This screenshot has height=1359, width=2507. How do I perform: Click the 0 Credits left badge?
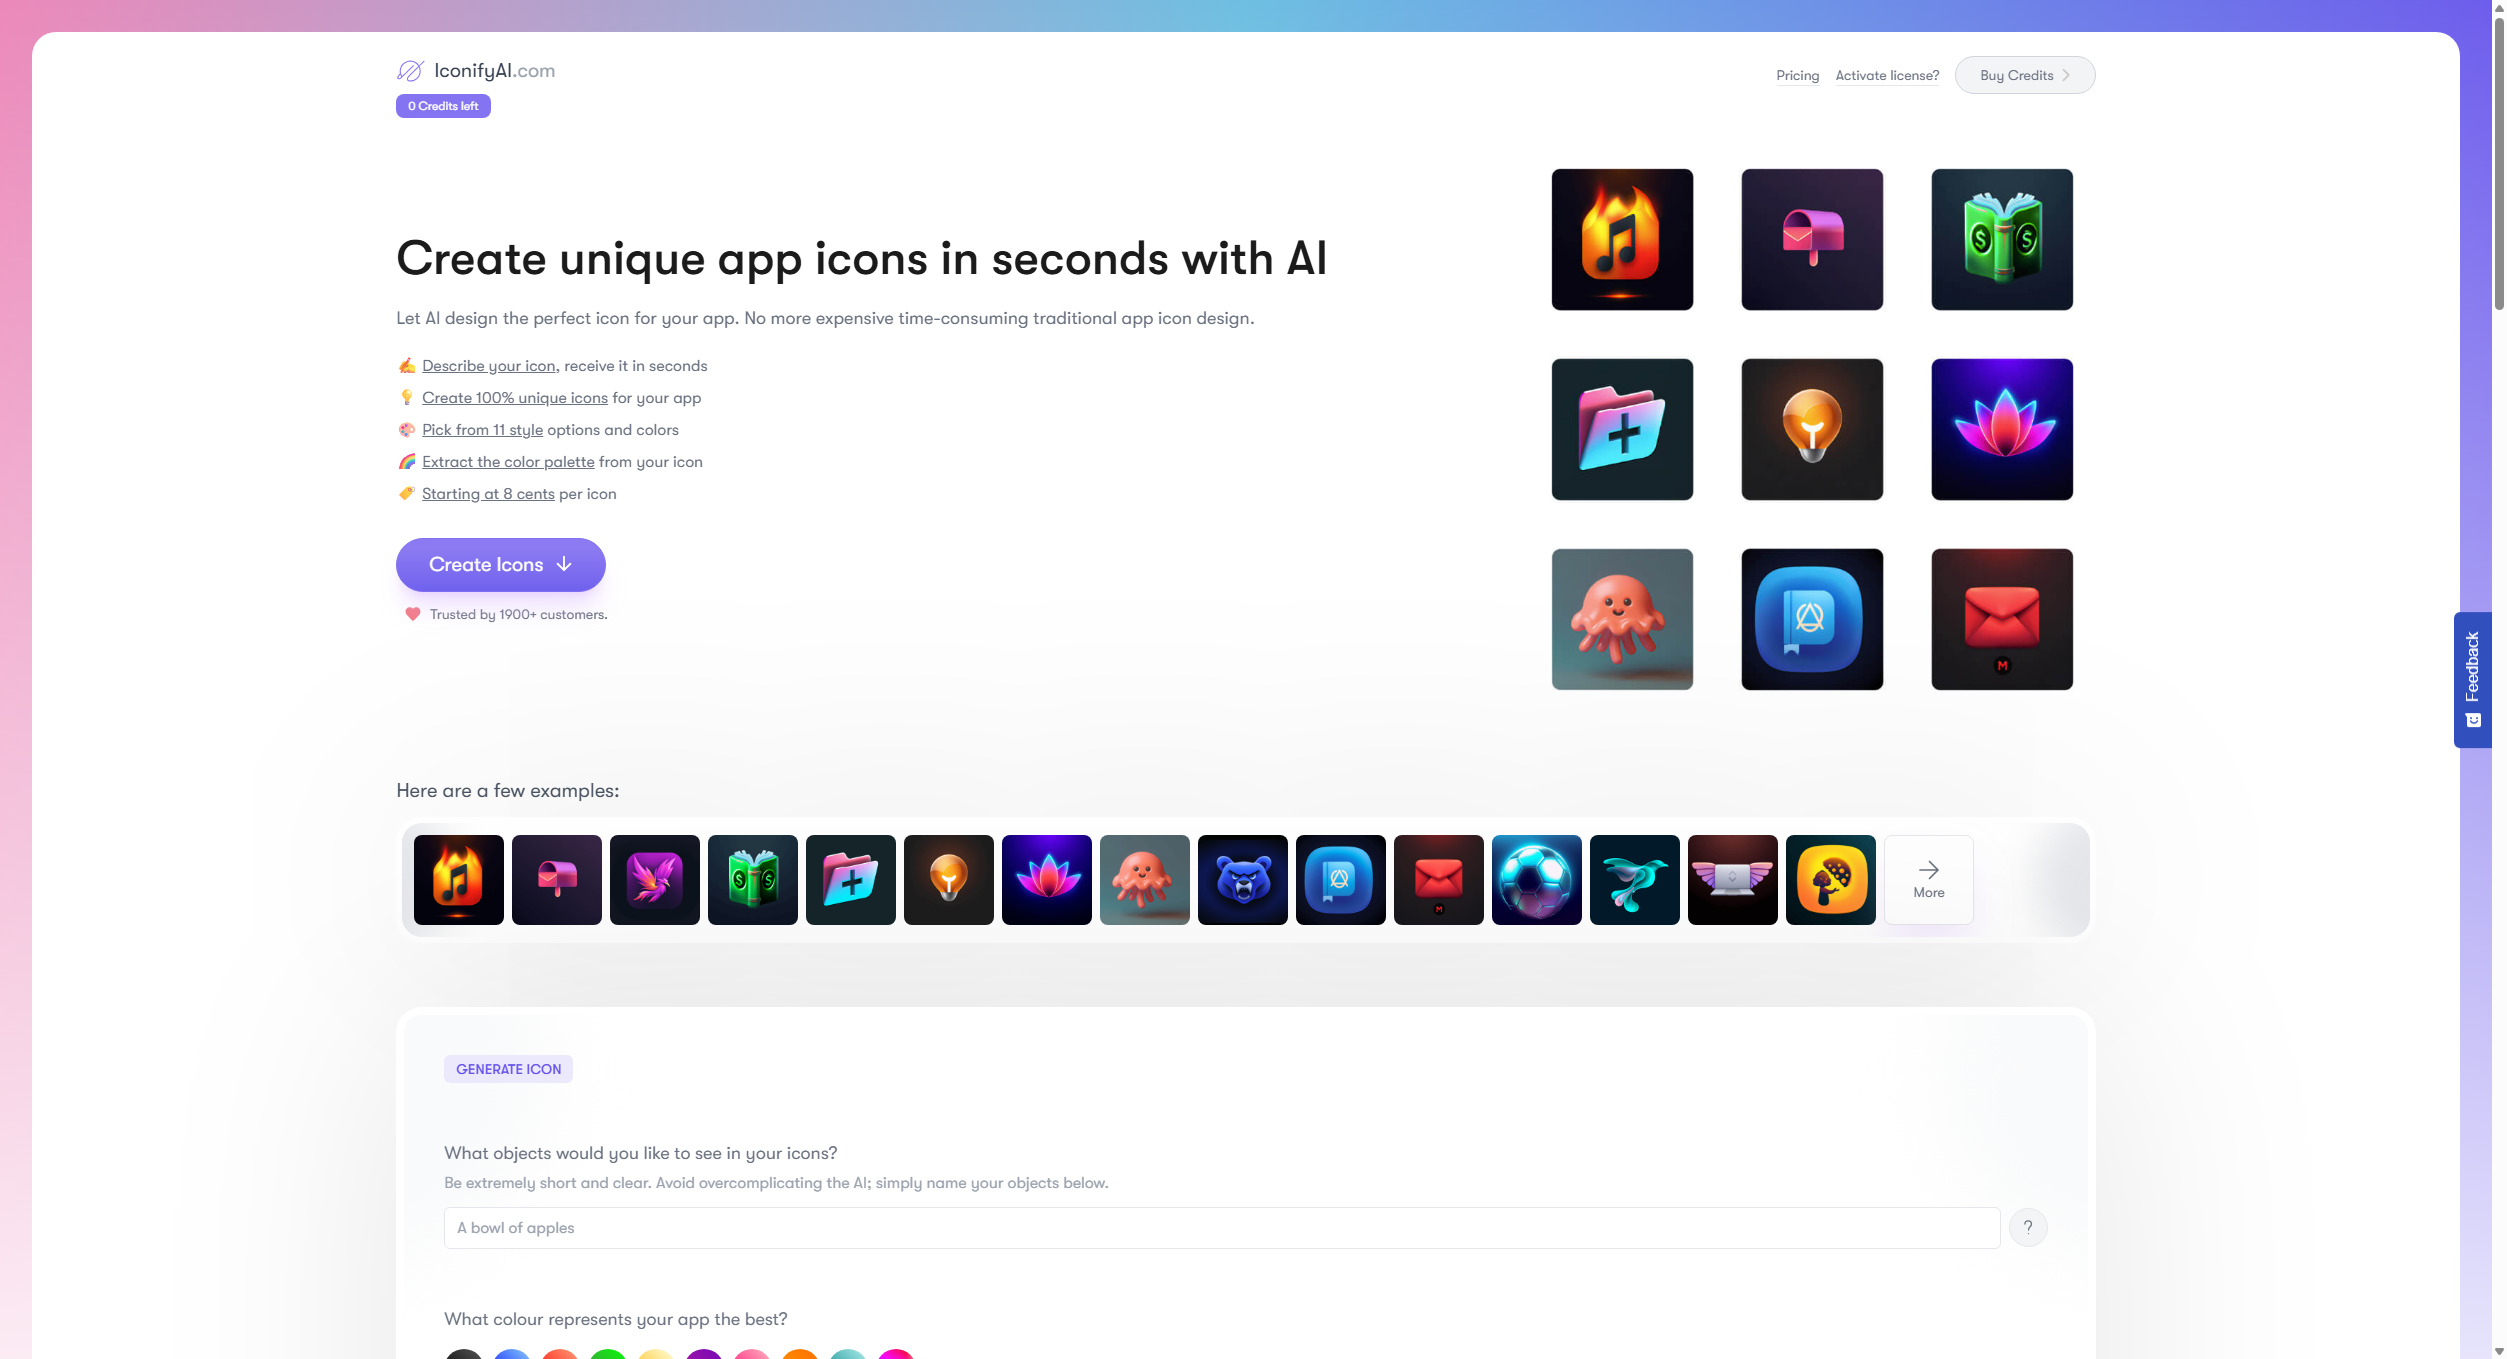pyautogui.click(x=443, y=106)
